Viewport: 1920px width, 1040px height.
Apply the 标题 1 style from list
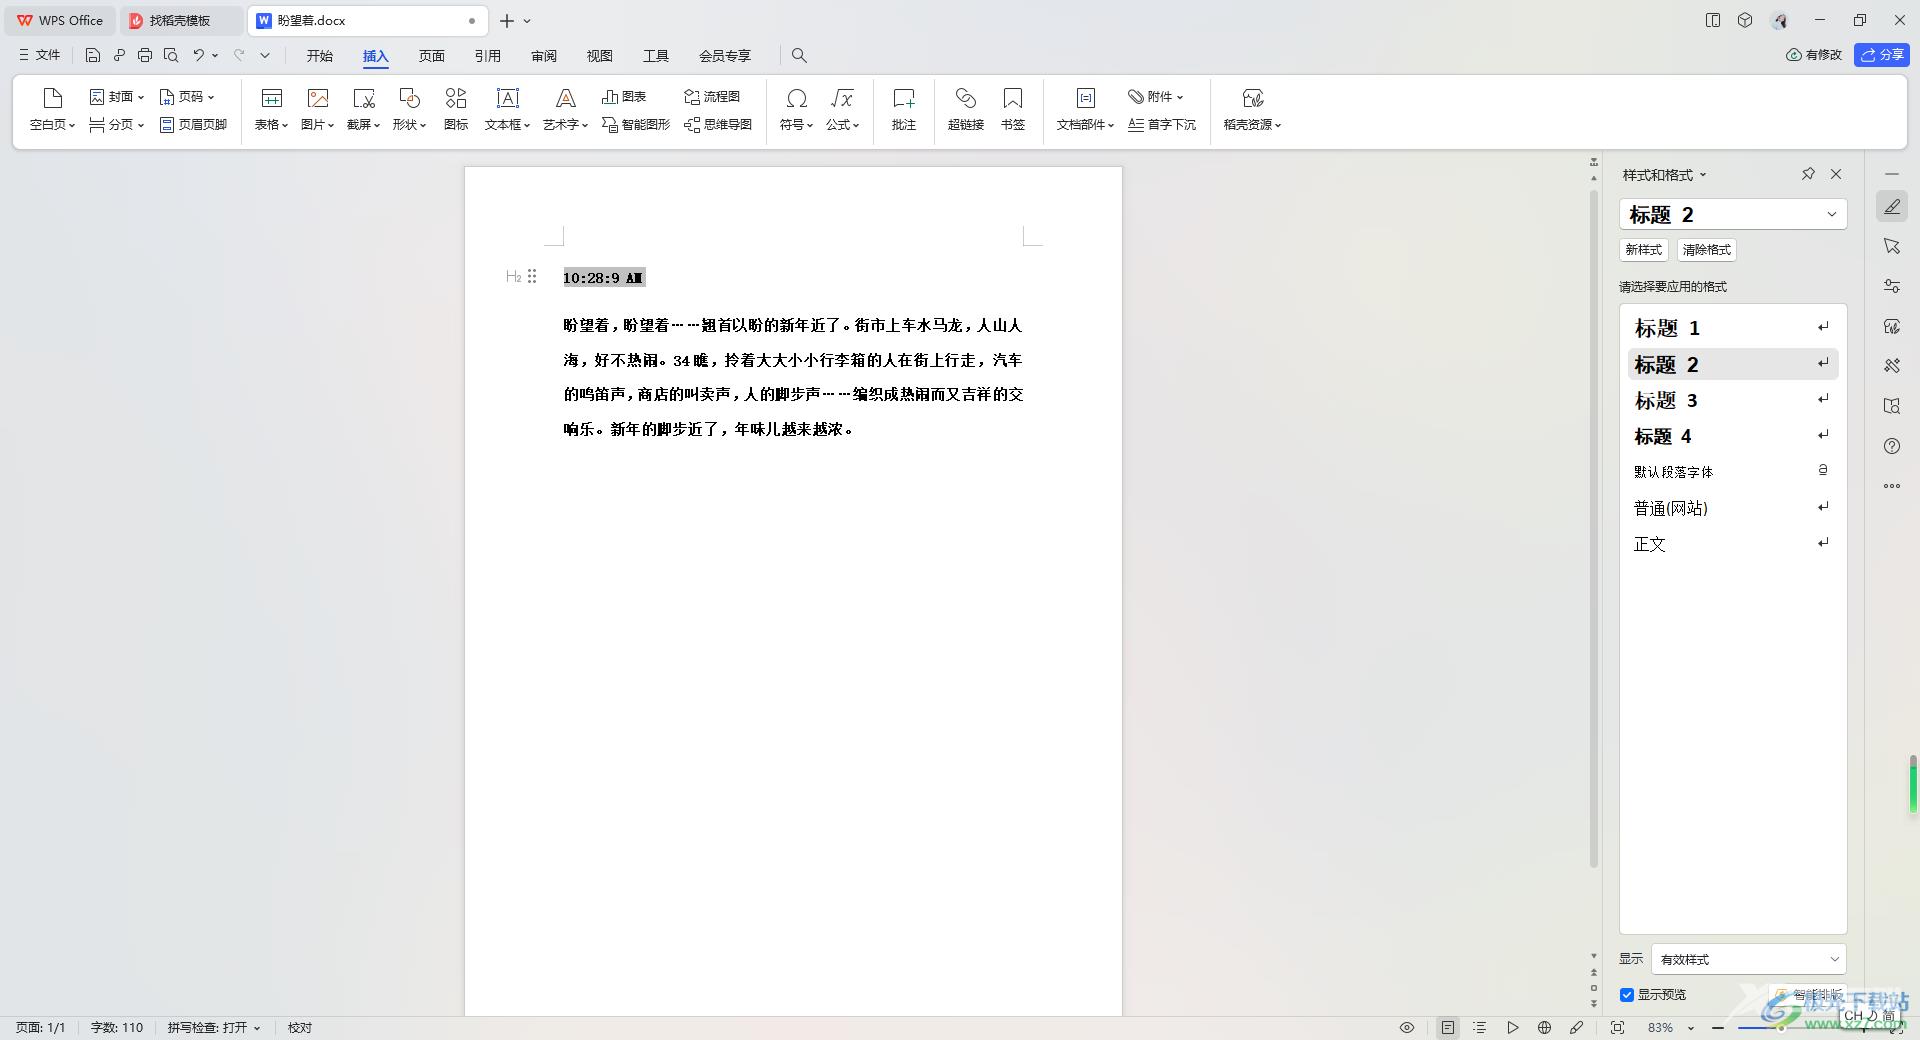pos(1733,328)
